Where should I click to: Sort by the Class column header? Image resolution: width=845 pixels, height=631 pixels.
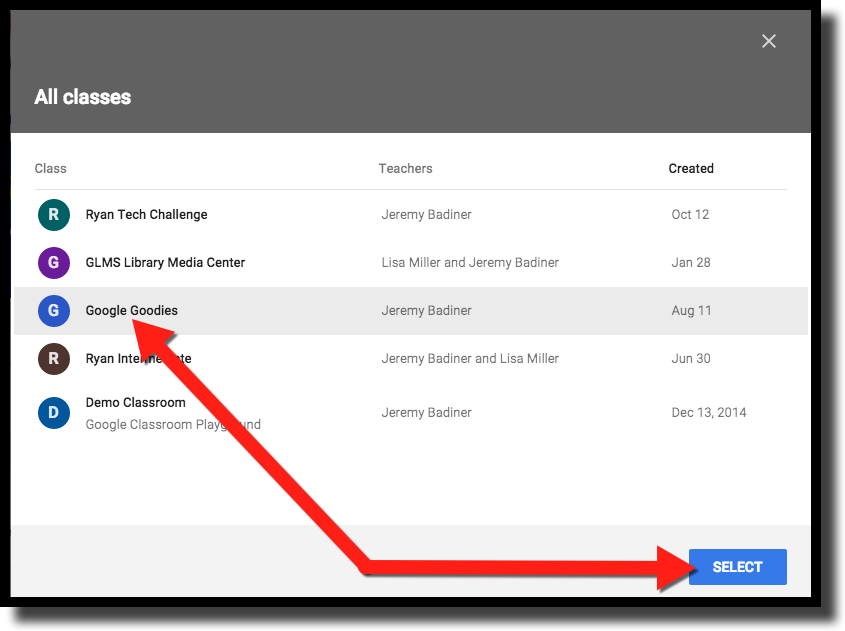point(51,169)
